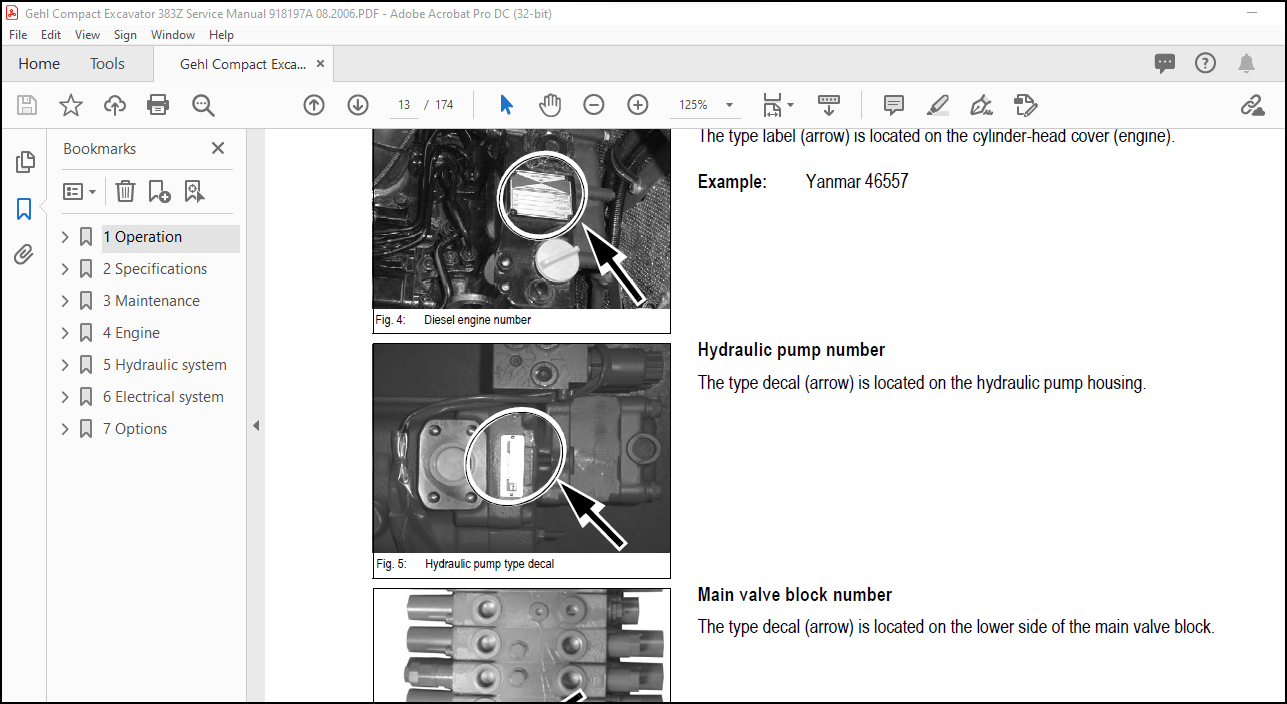Screen dimensions: 1287x704
Task: Open the View menu
Action: pyautogui.click(x=88, y=35)
